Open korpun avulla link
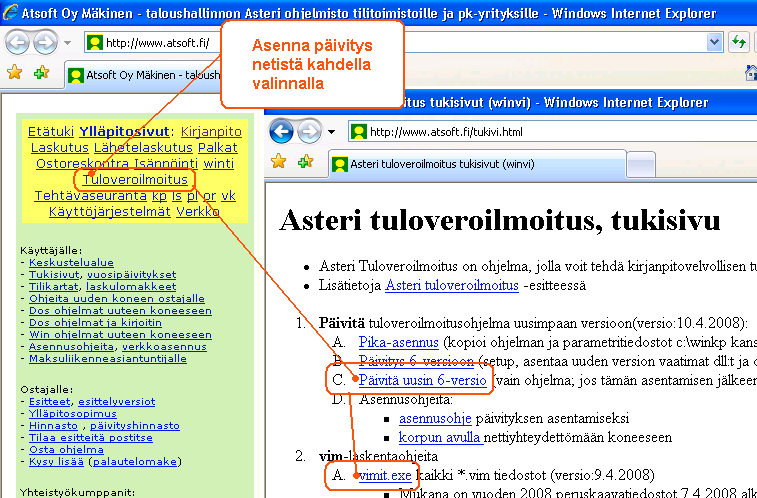The height and width of the screenshot is (498, 757). 440,437
